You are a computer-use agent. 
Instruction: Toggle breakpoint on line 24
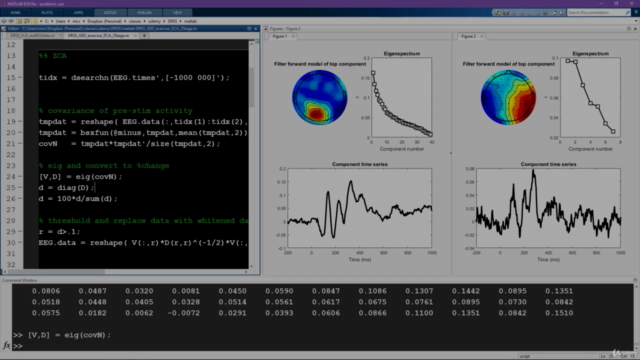tap(20, 177)
